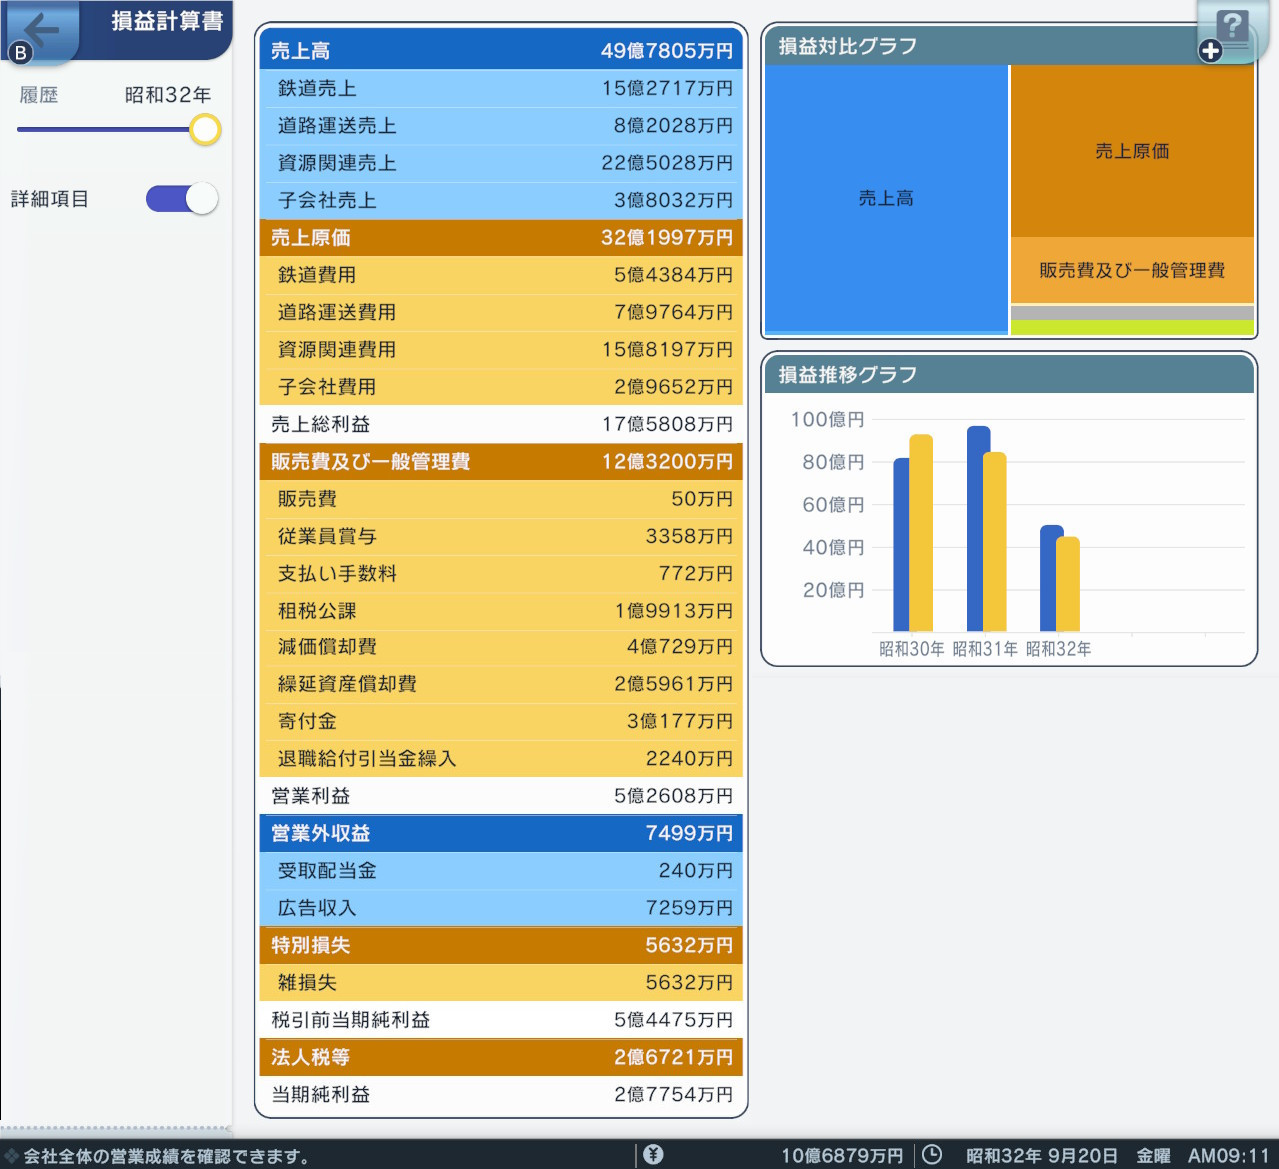The width and height of the screenshot is (1279, 1169).
Task: Click the 損益計算書 screen title
Action: point(167,21)
